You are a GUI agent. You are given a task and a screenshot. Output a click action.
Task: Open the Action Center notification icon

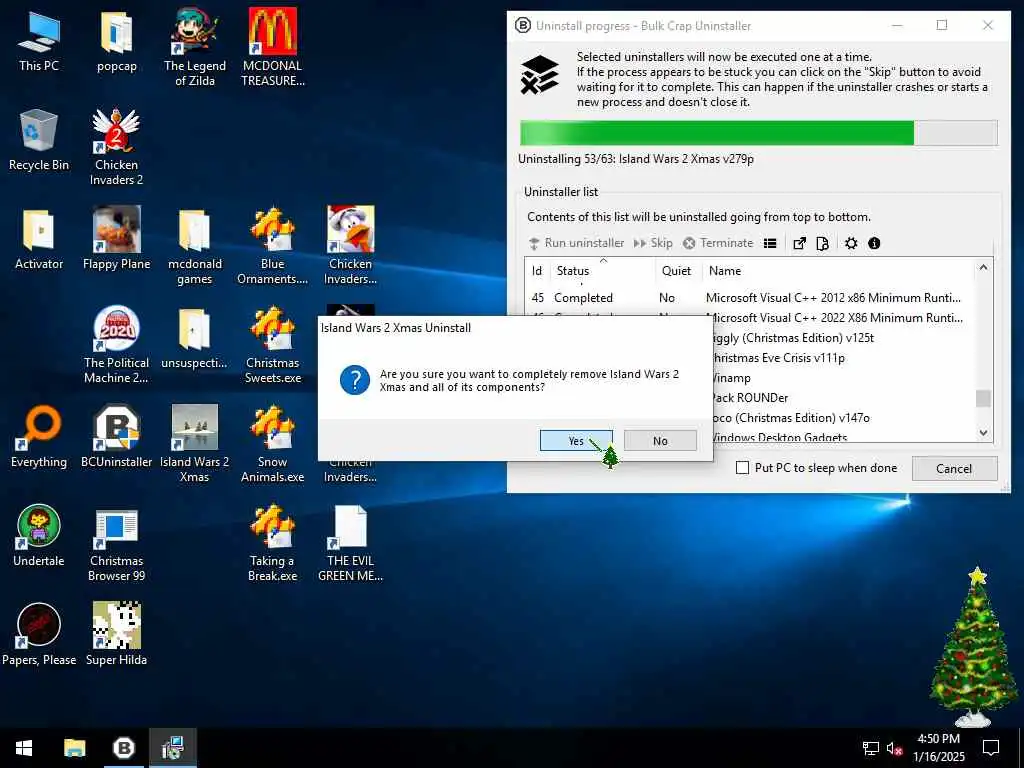991,748
